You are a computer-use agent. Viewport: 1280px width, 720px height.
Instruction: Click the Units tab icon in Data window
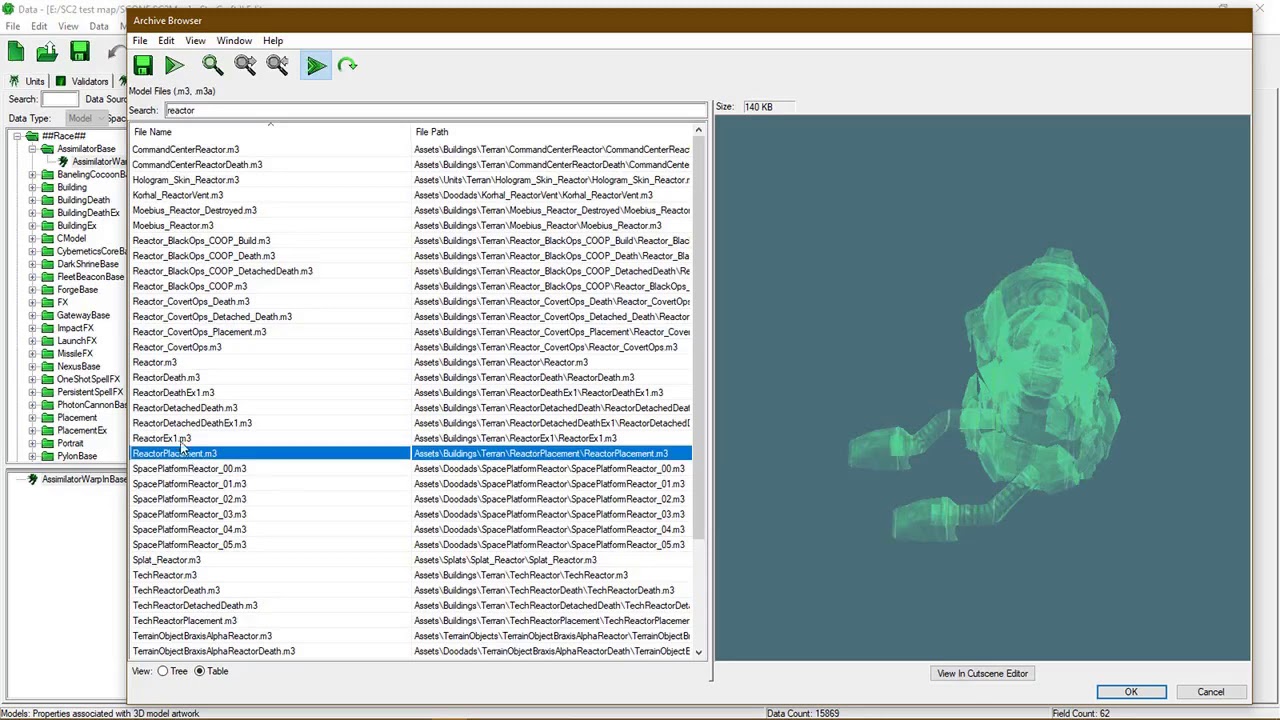(14, 81)
